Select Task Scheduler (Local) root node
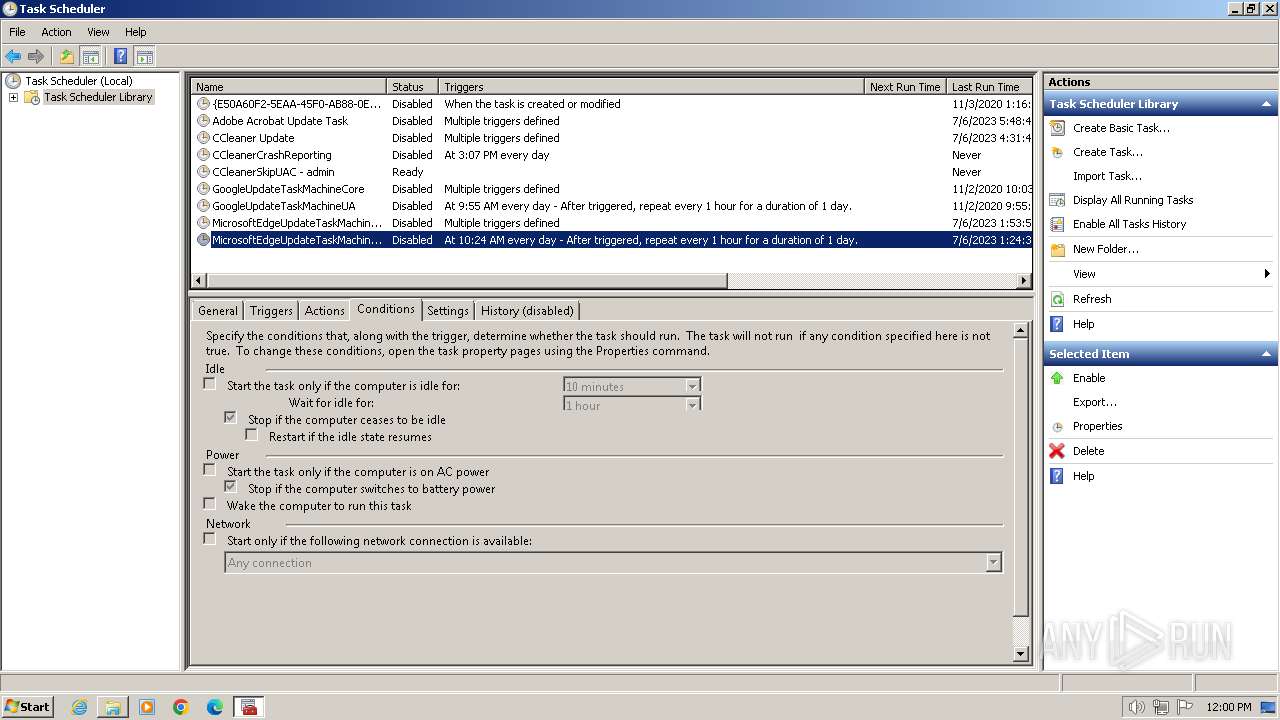This screenshot has height=720, width=1280. [79, 81]
